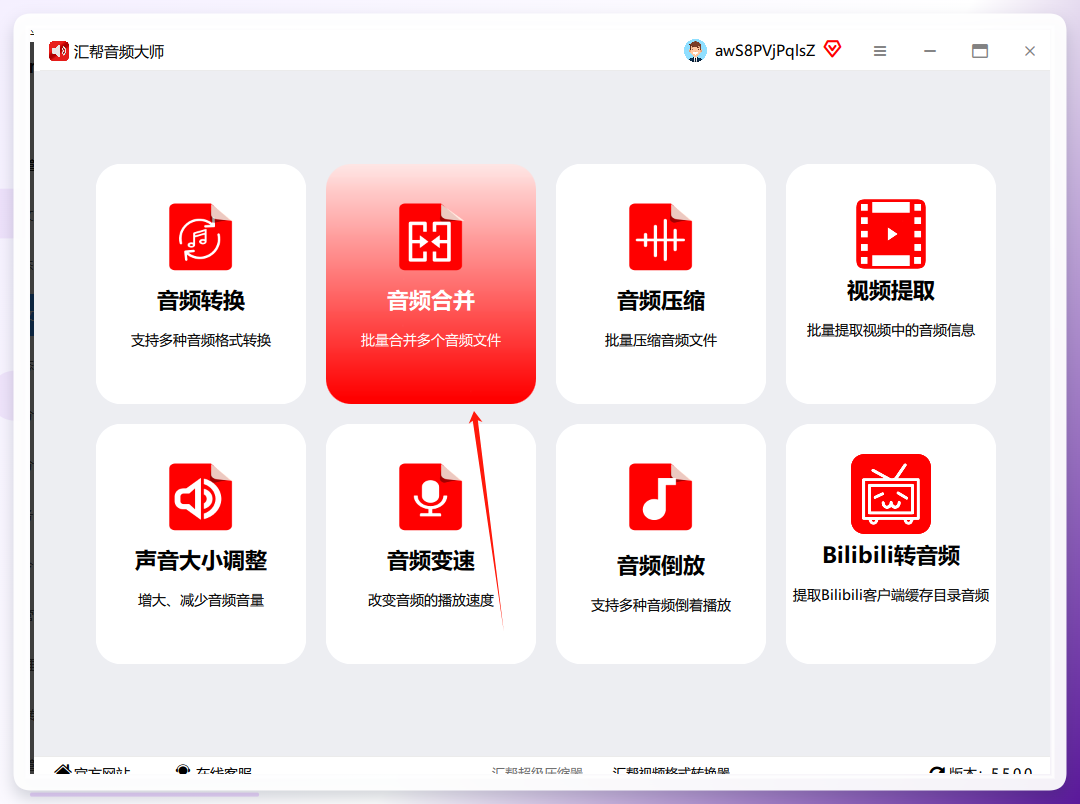
Task: Click description 提取Bilibili客户端缓存目录音频
Action: [891, 595]
